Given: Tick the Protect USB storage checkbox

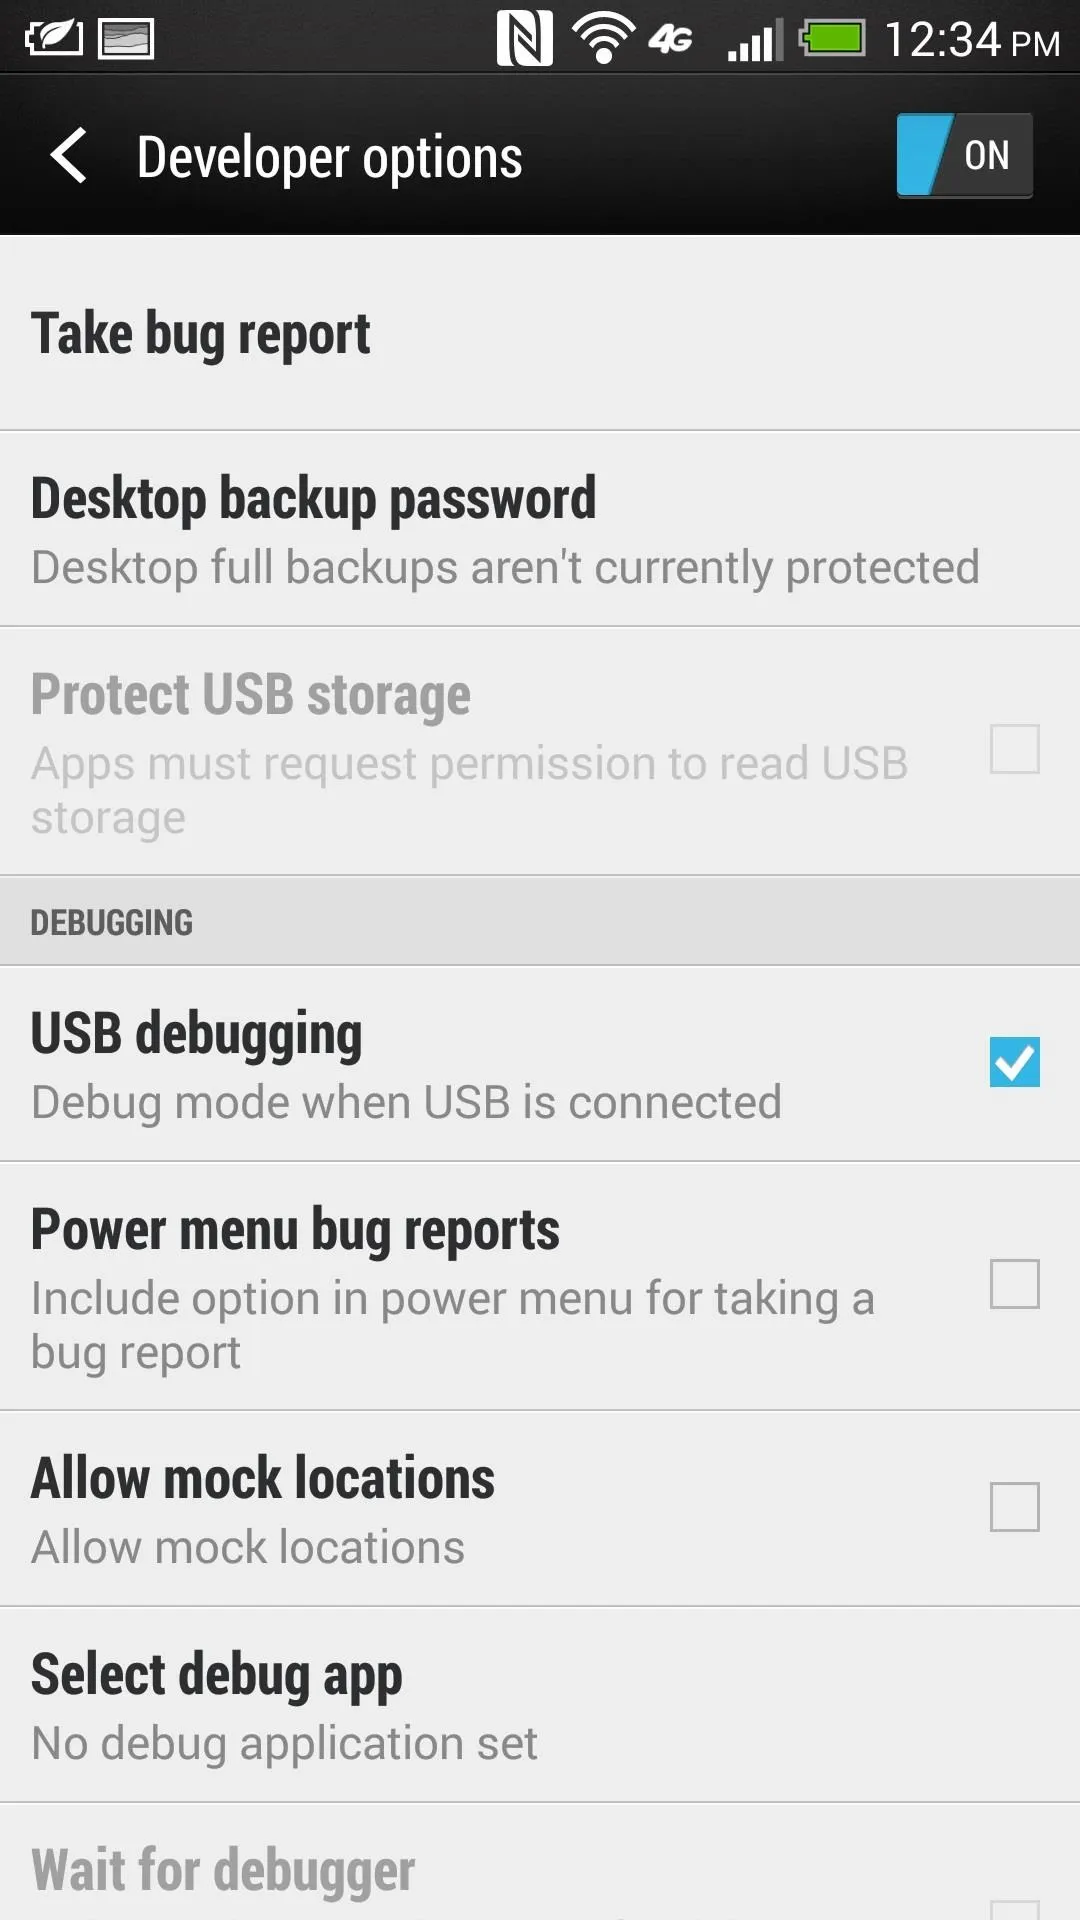Looking at the screenshot, I should coord(1014,749).
